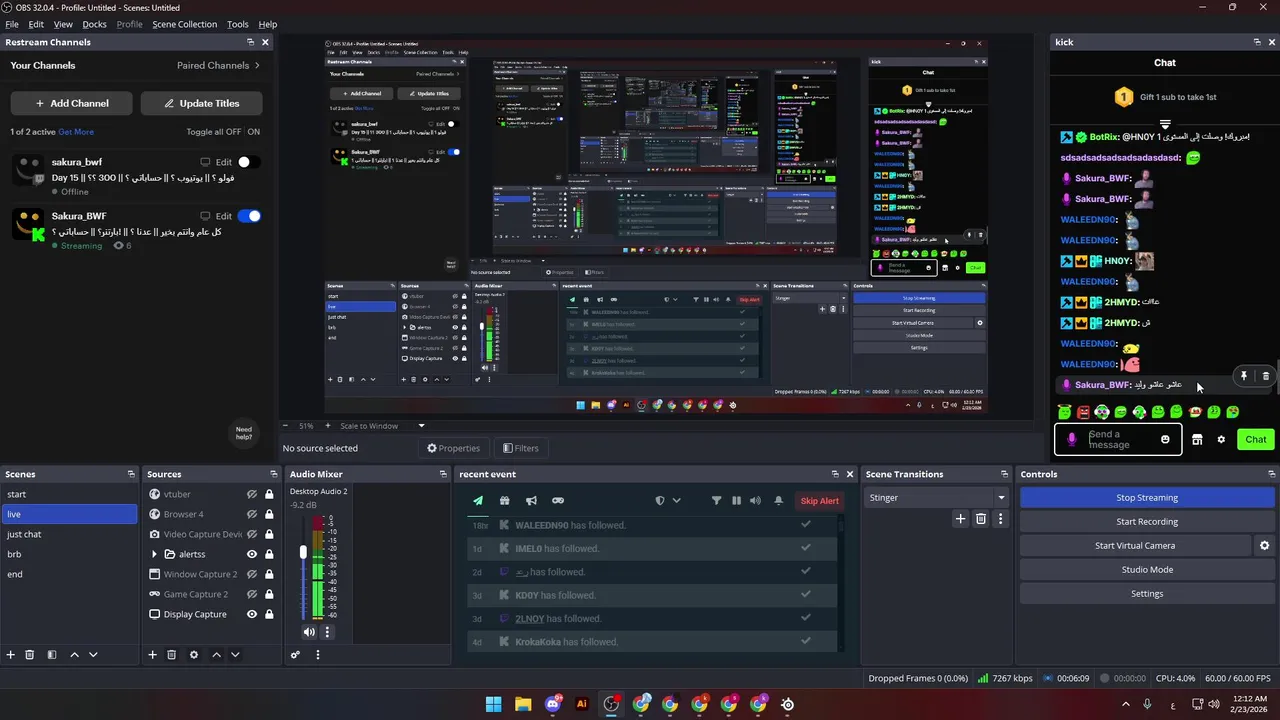This screenshot has width=1280, height=720.
Task: Add a new source with plus icon
Action: click(x=152, y=655)
